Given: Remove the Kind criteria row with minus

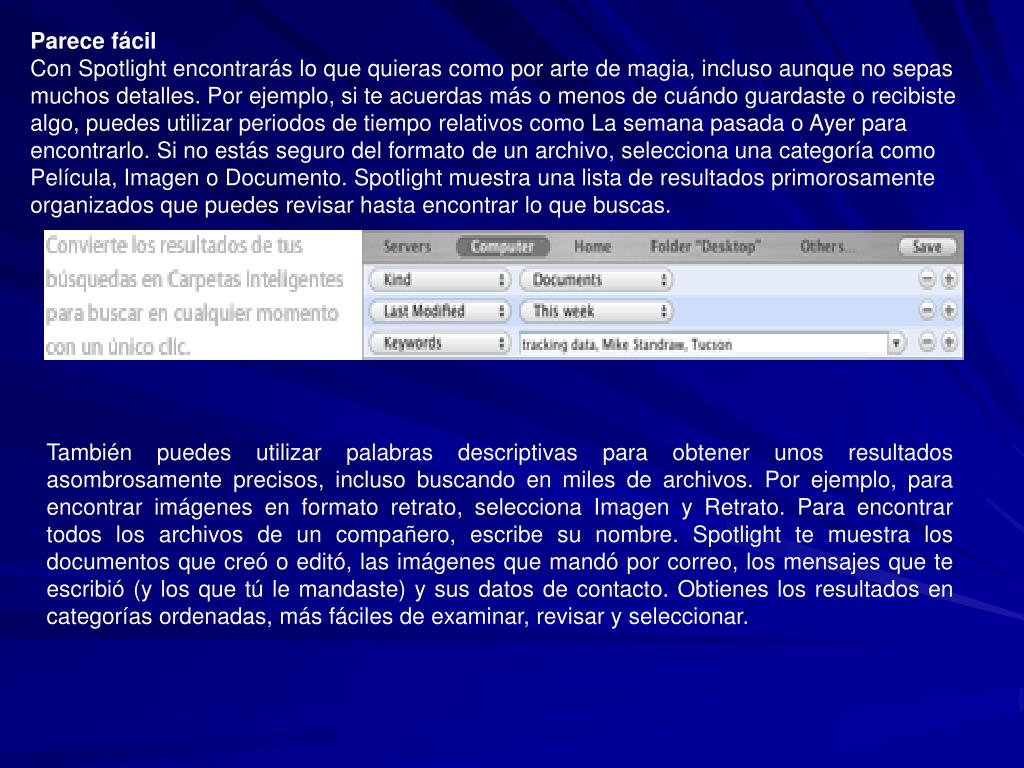Looking at the screenshot, I should point(927,280).
